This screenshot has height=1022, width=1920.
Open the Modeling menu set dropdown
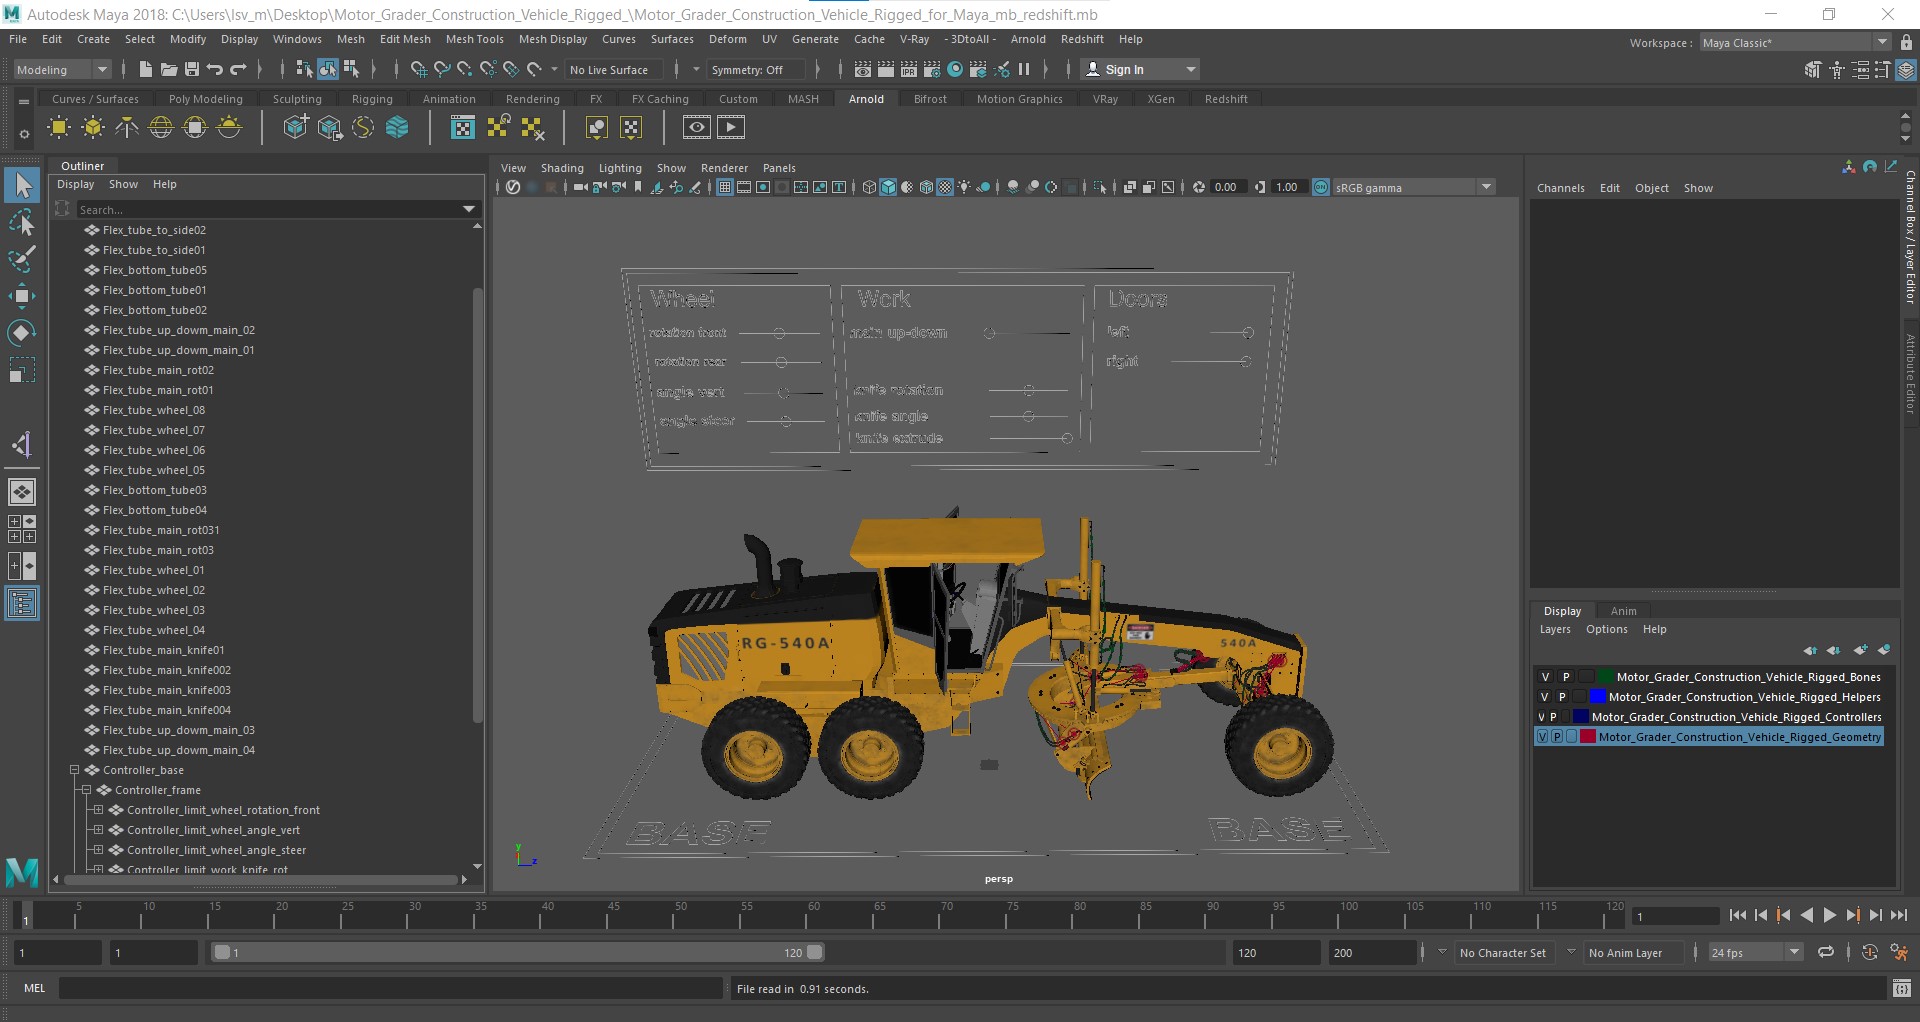click(x=62, y=69)
